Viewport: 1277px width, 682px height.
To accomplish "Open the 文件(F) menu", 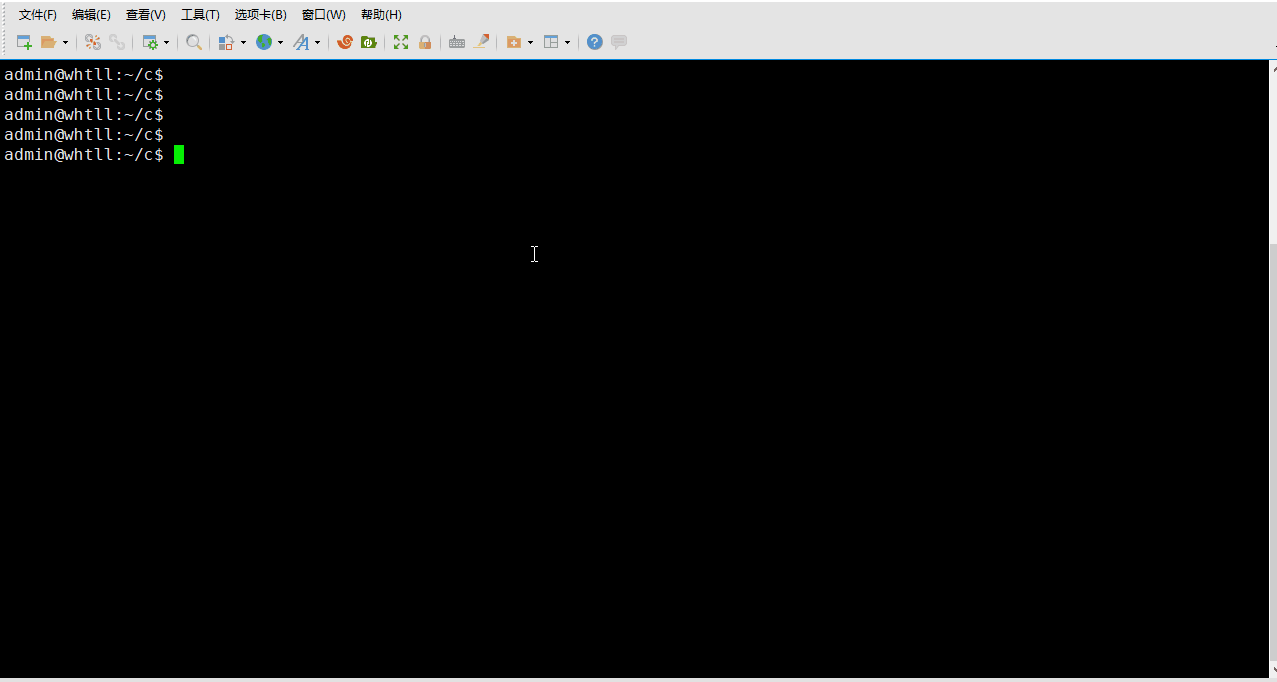I will (x=38, y=15).
